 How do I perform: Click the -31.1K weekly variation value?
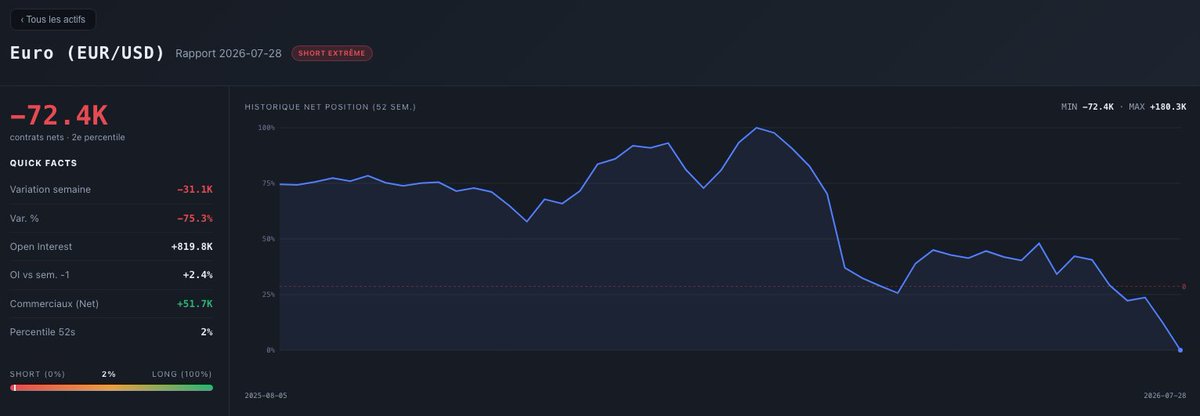(x=194, y=189)
